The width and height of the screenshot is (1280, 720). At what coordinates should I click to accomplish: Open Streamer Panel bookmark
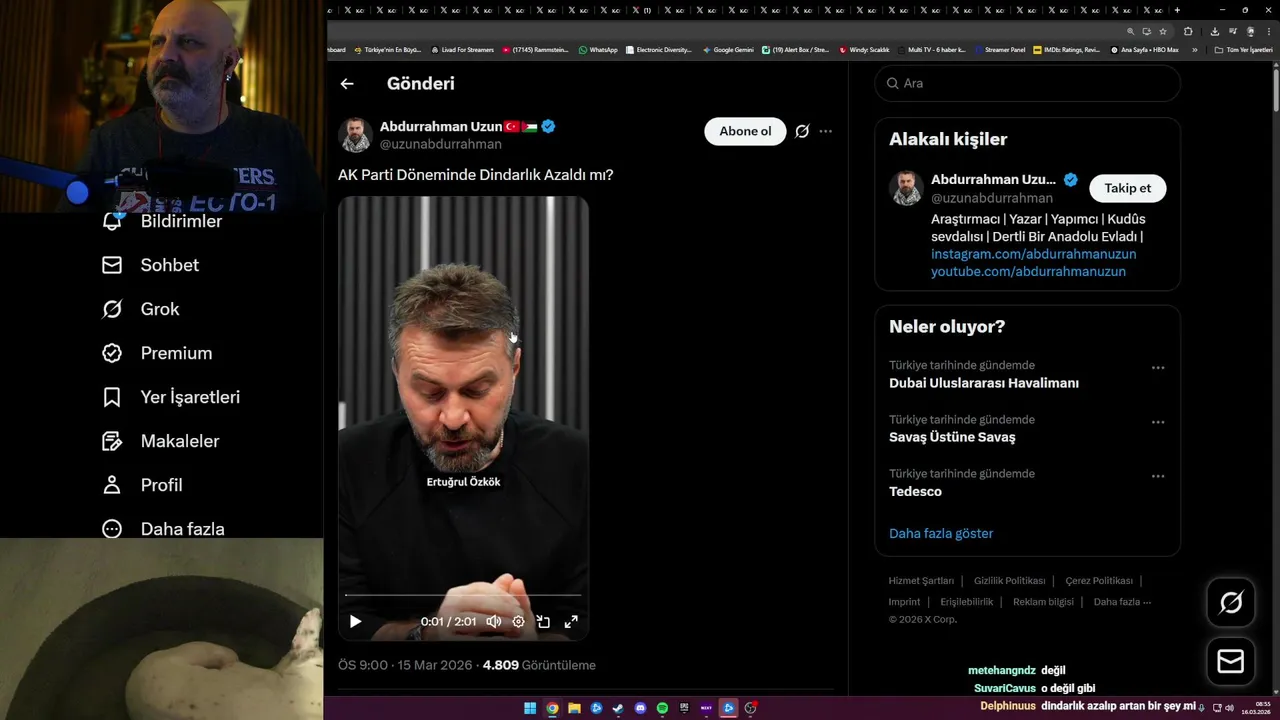[999, 49]
